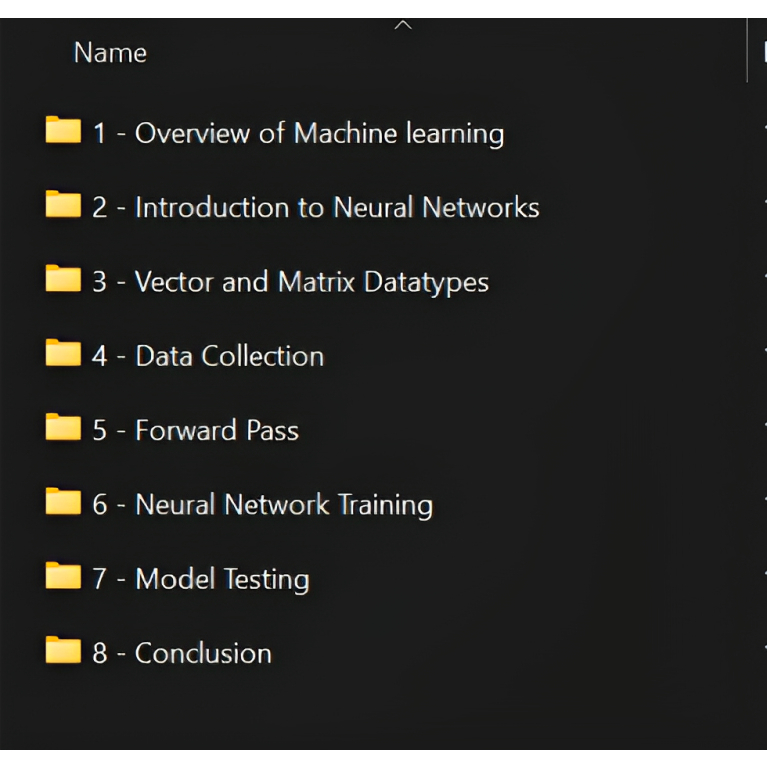Select the Data Collection folder icon
767x767 pixels.
(63, 354)
